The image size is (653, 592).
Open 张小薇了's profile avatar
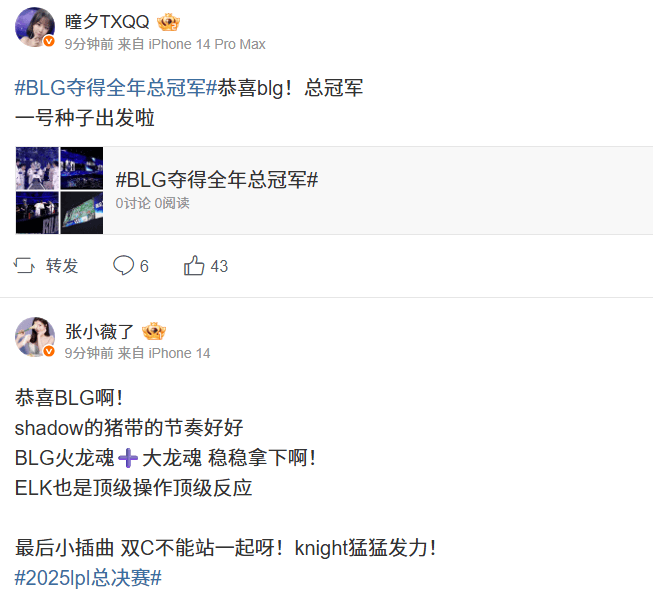click(x=35, y=337)
